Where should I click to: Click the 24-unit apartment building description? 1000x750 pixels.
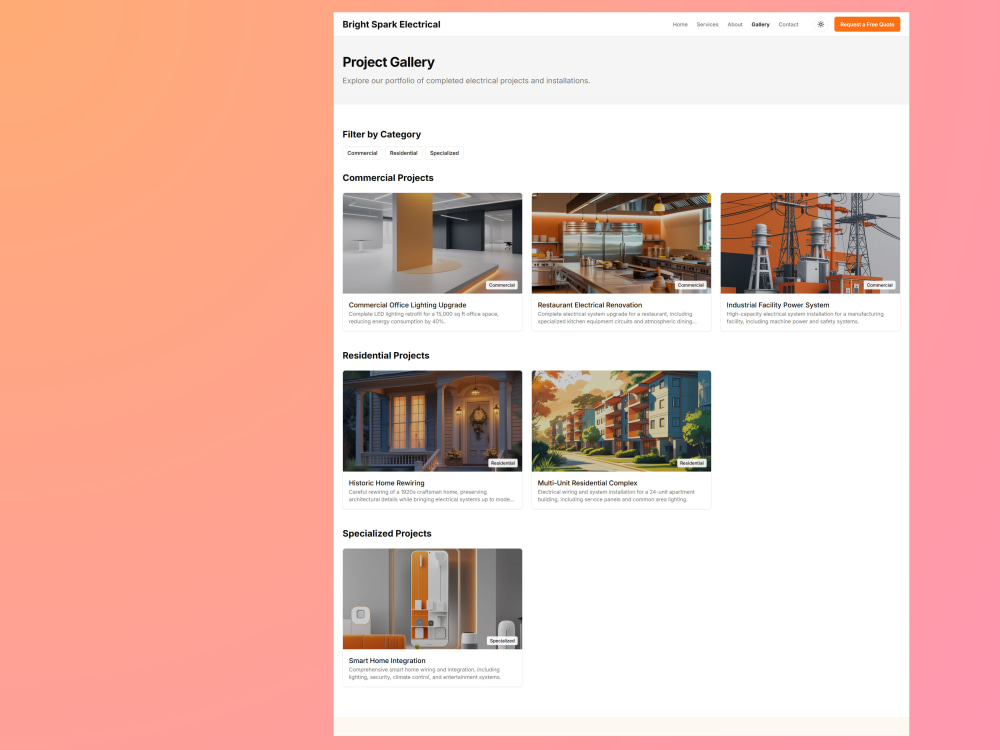point(615,496)
